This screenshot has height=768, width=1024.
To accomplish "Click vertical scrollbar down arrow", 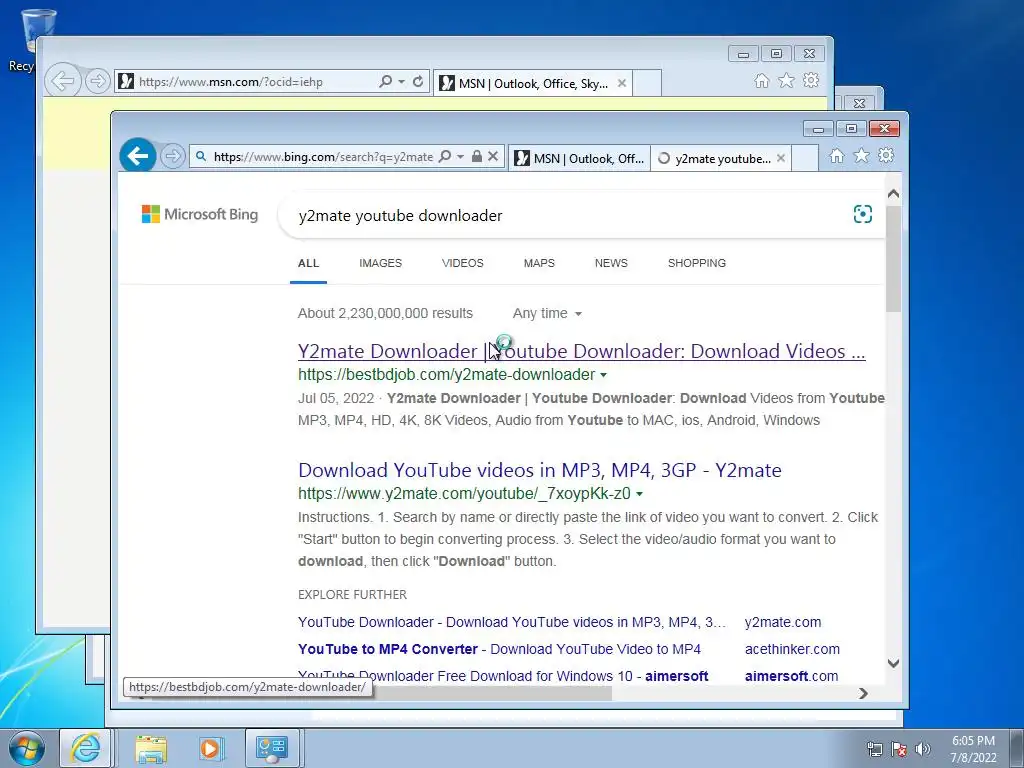I will (893, 663).
